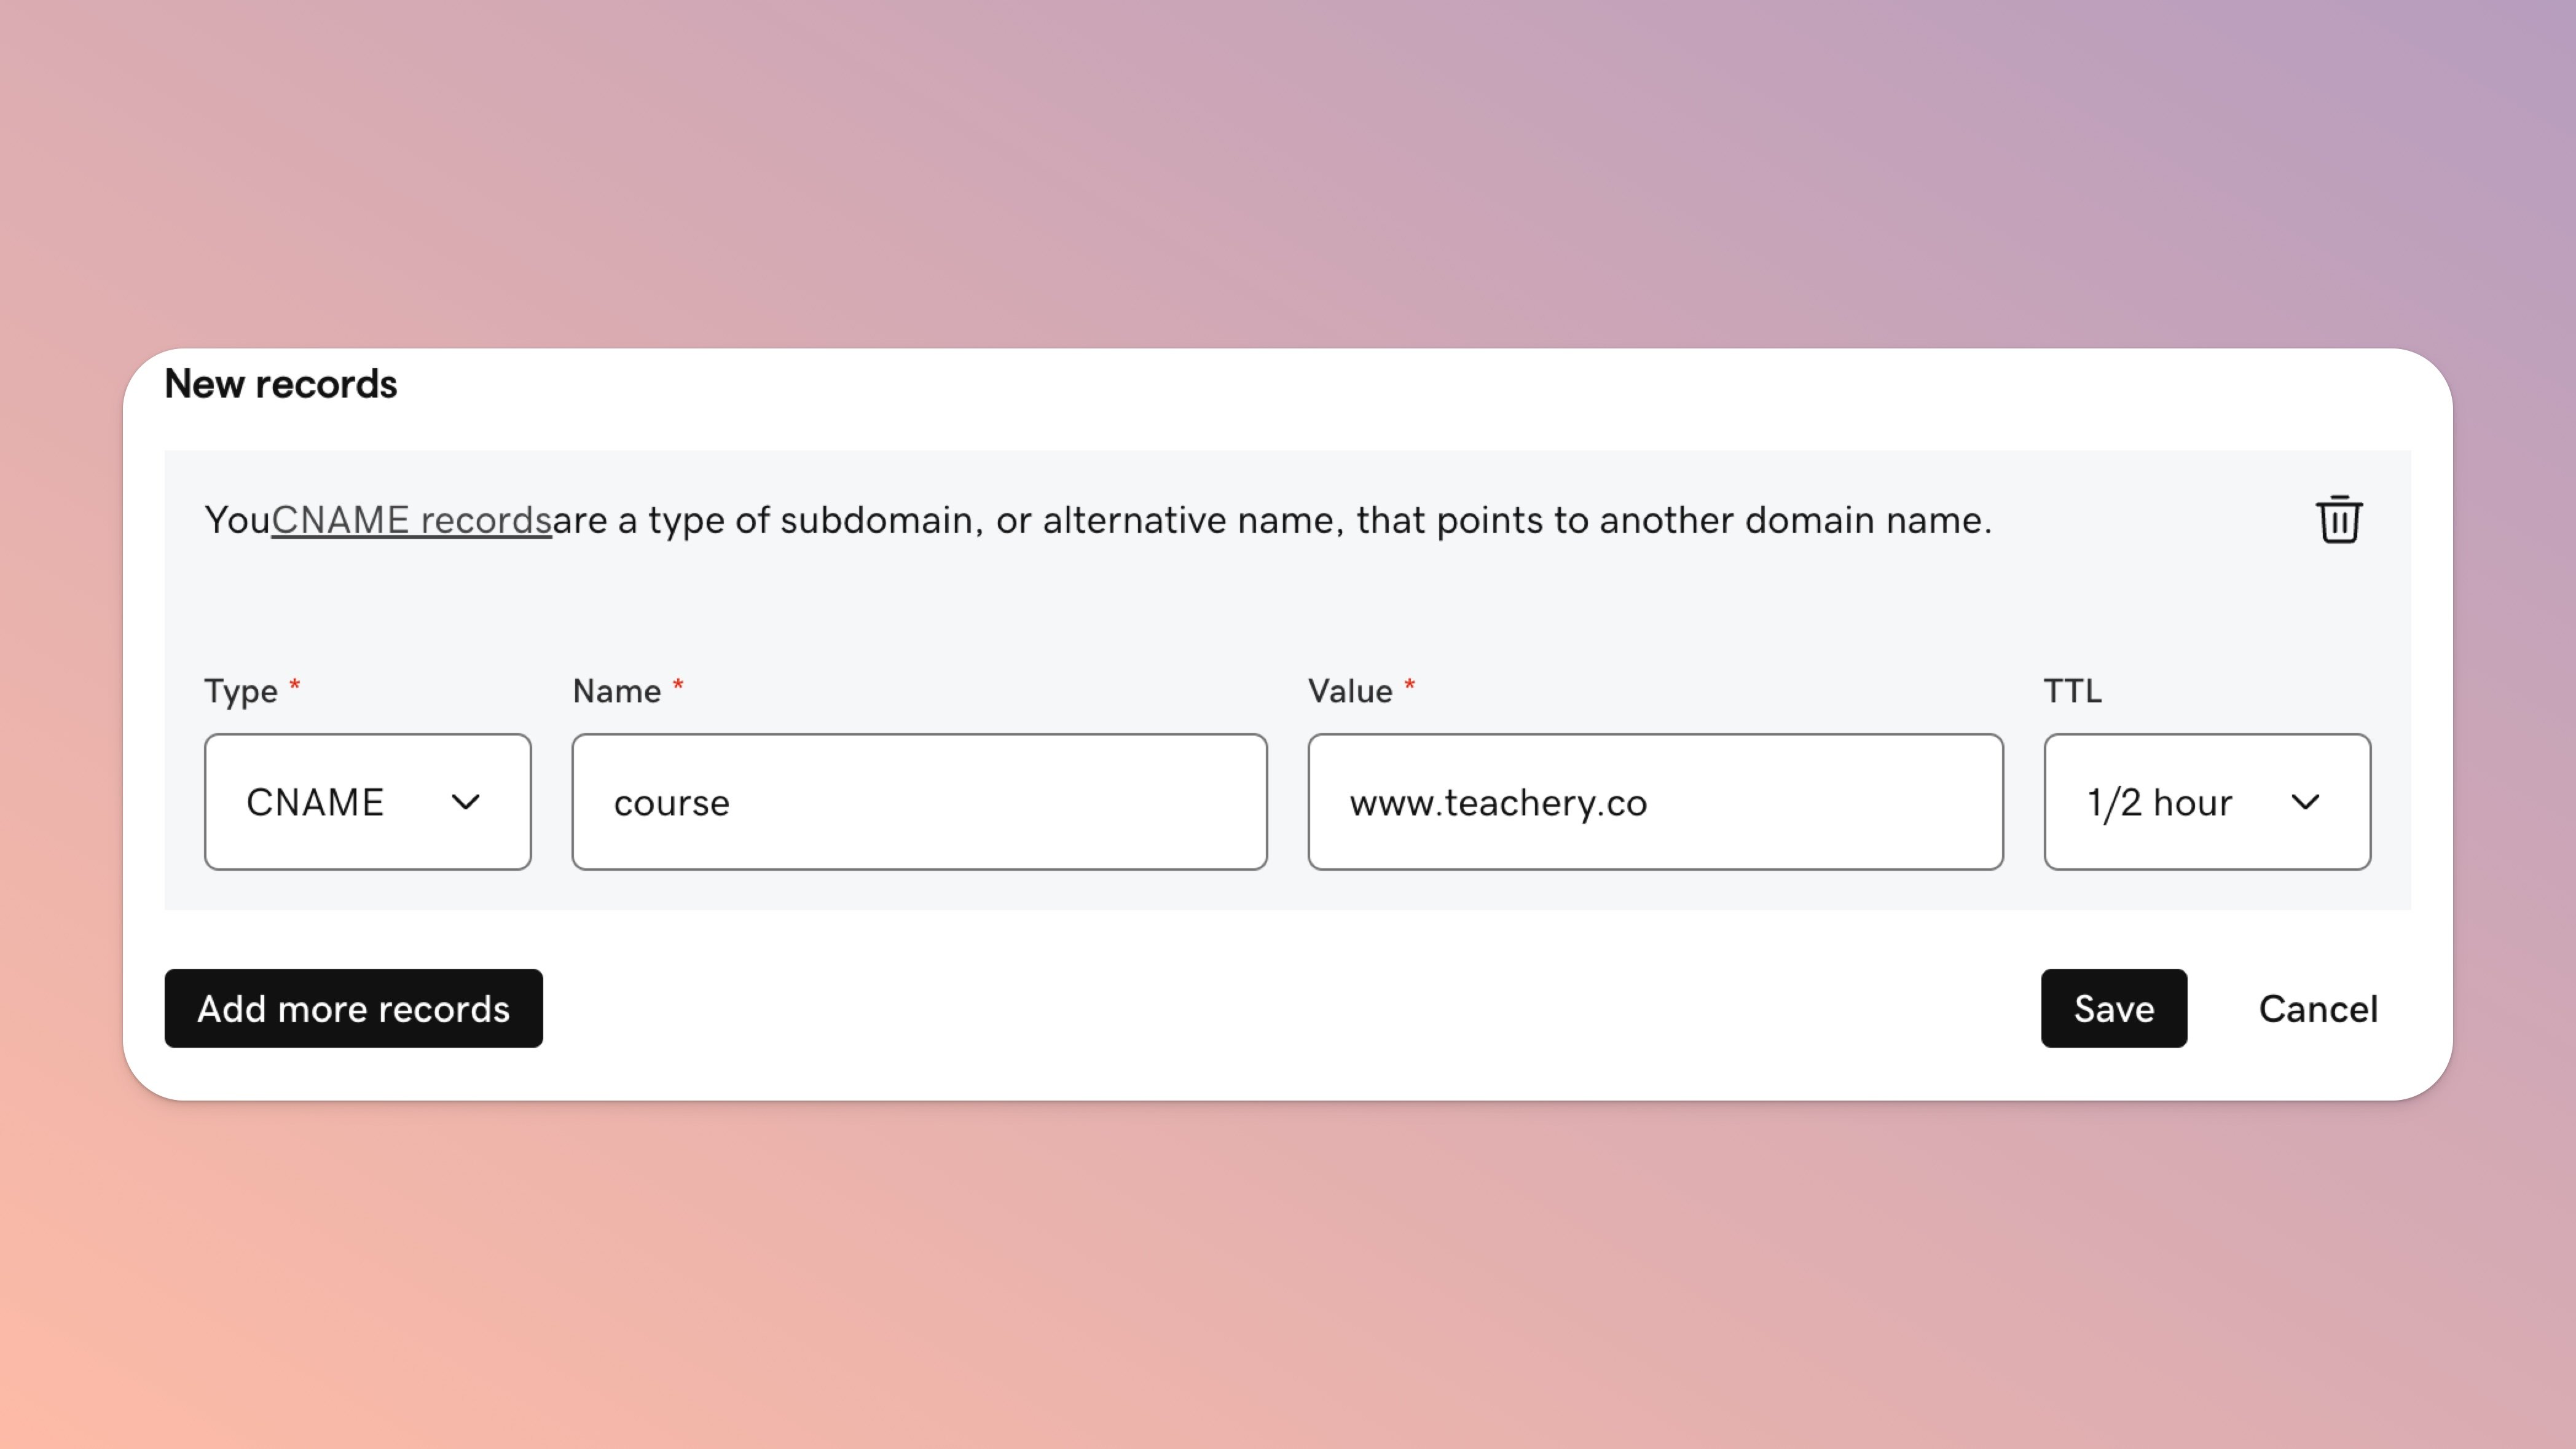The image size is (2576, 1449).
Task: Click the subdomain description text
Action: [1270, 520]
